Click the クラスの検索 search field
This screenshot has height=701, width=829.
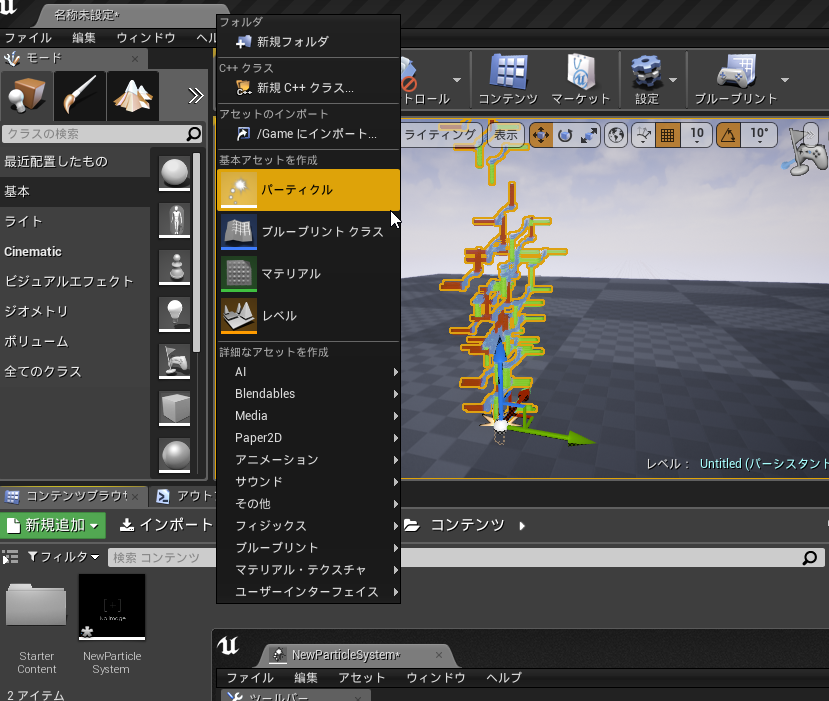(x=102, y=134)
